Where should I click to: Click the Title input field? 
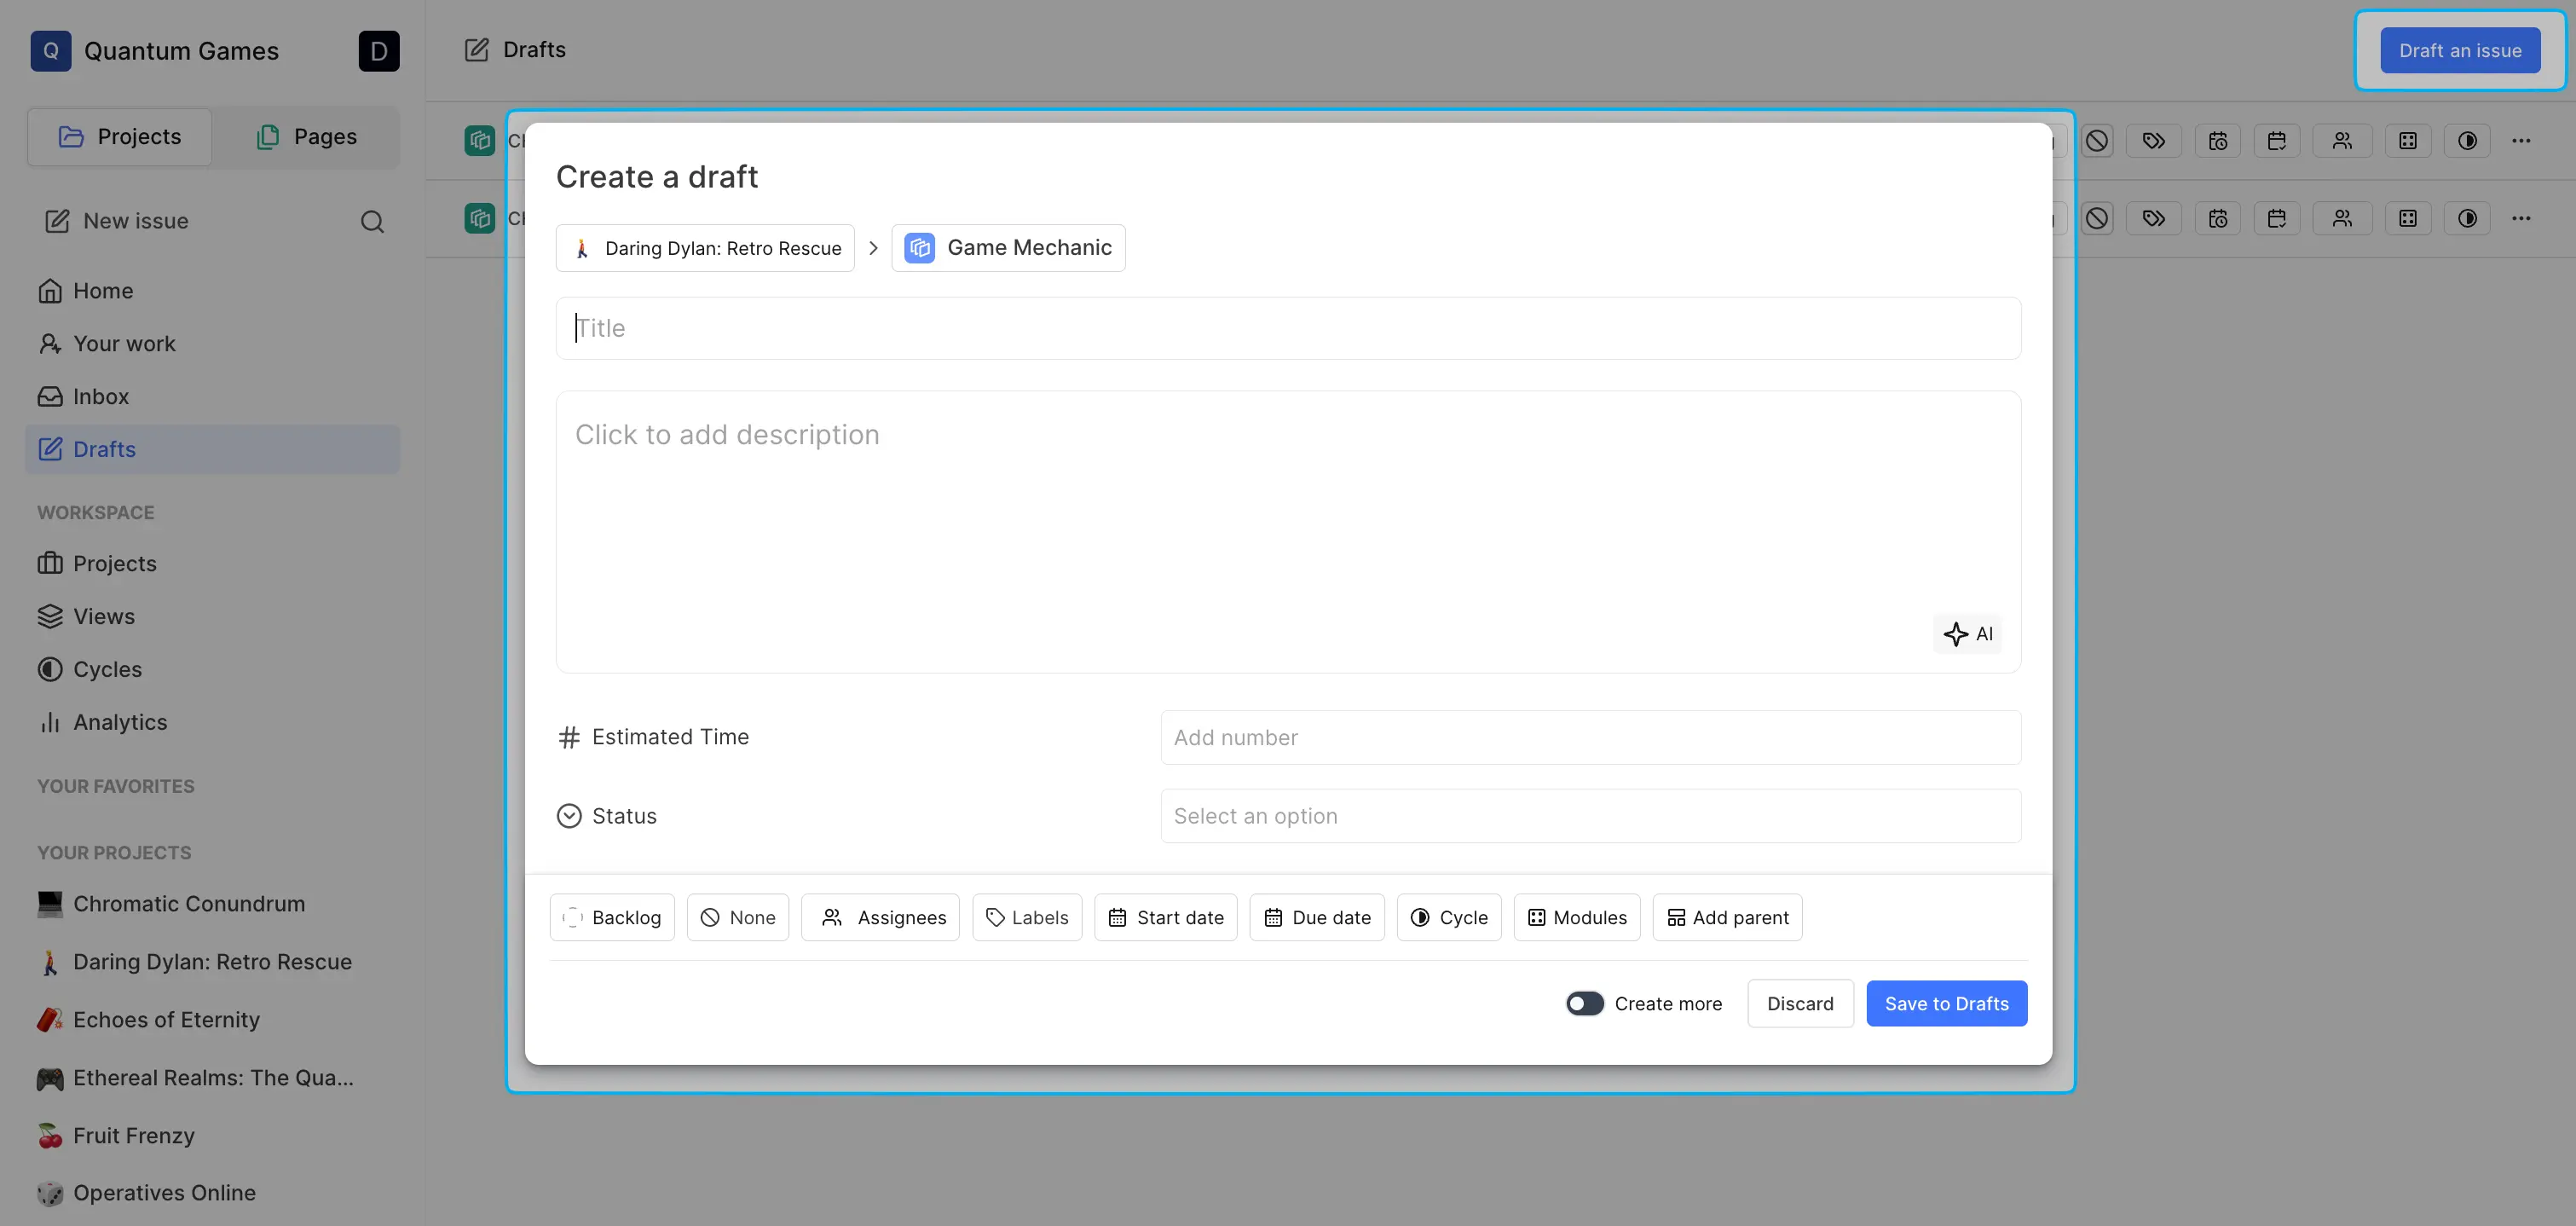(1288, 327)
